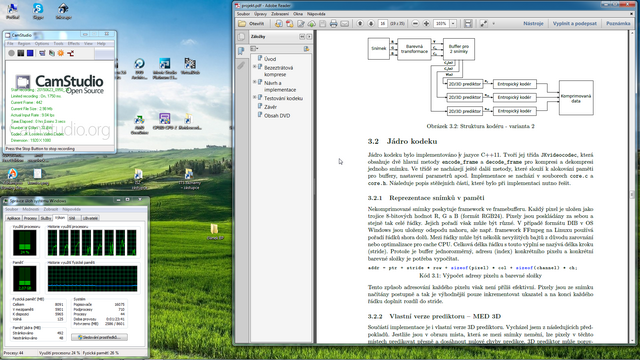Click the email envelope icon in Adobe Reader

click(x=344, y=24)
